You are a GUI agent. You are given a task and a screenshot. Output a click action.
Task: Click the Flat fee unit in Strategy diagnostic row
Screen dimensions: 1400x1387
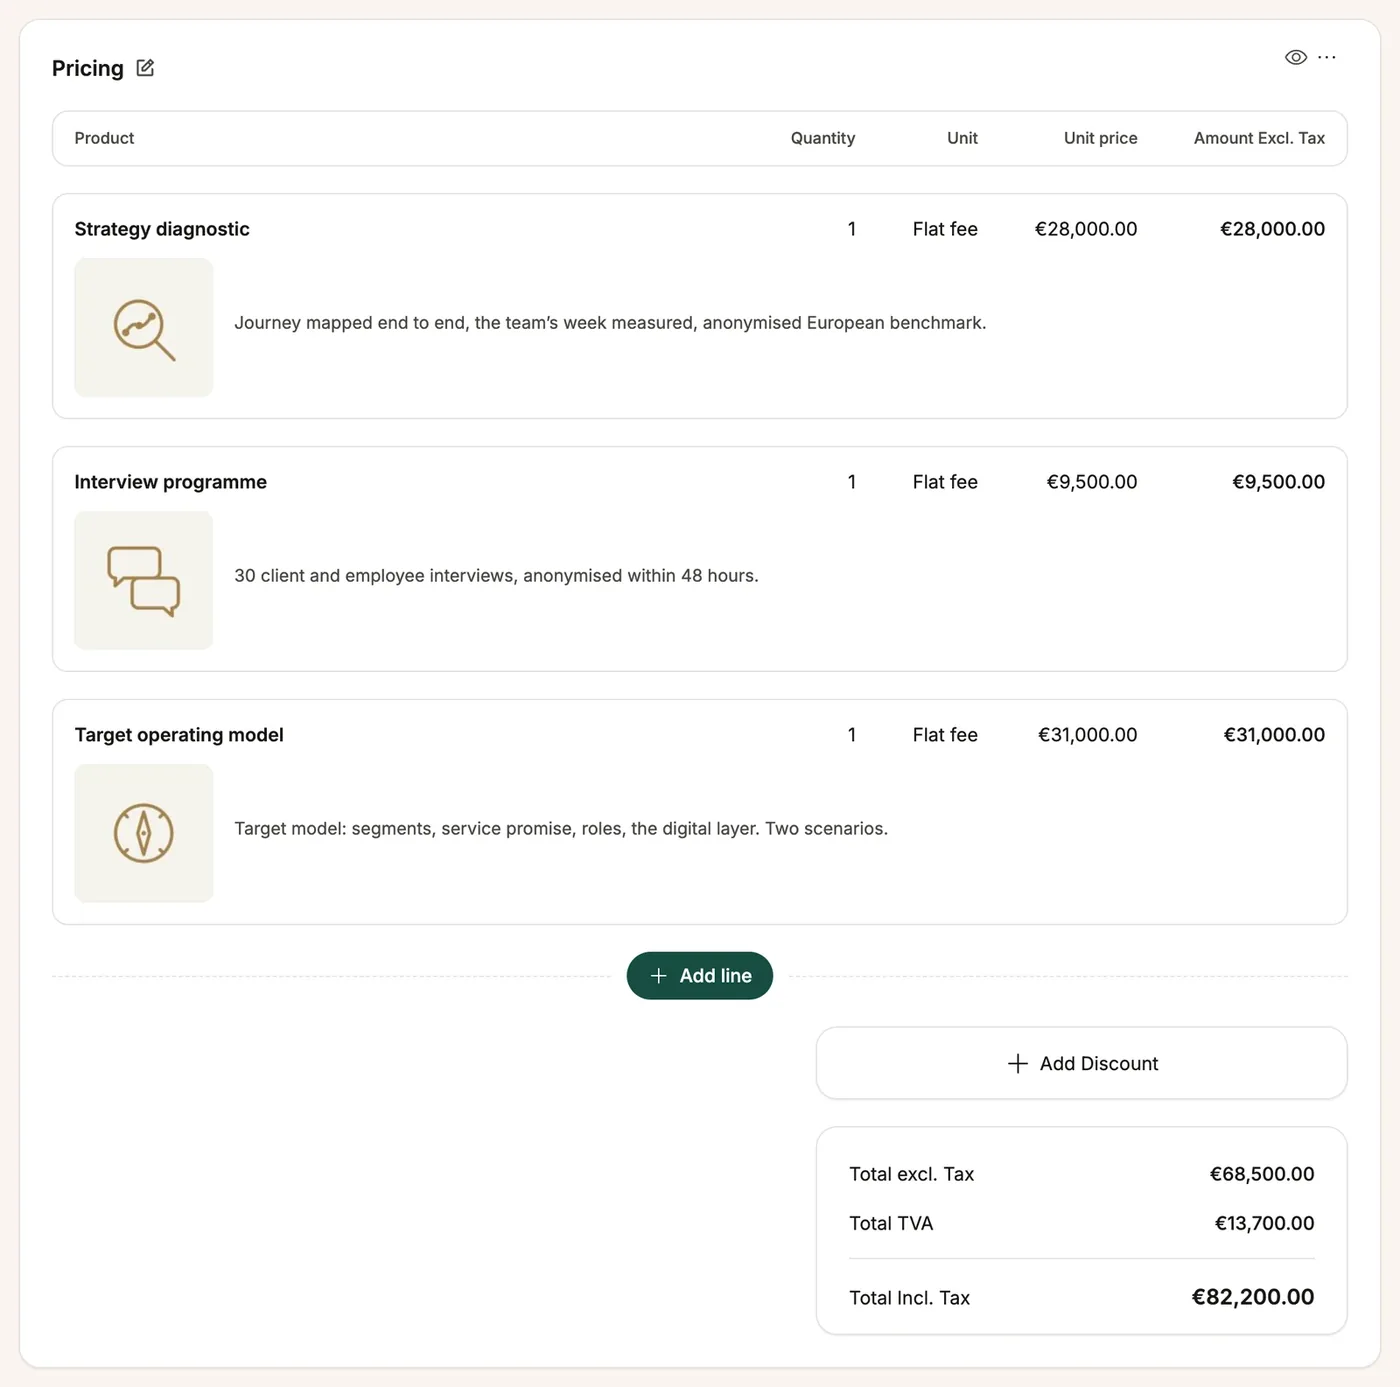tap(945, 229)
